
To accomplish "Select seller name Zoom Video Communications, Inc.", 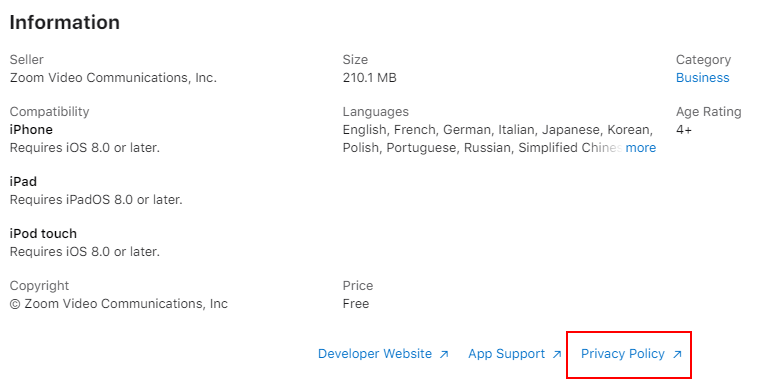I will click(113, 78).
